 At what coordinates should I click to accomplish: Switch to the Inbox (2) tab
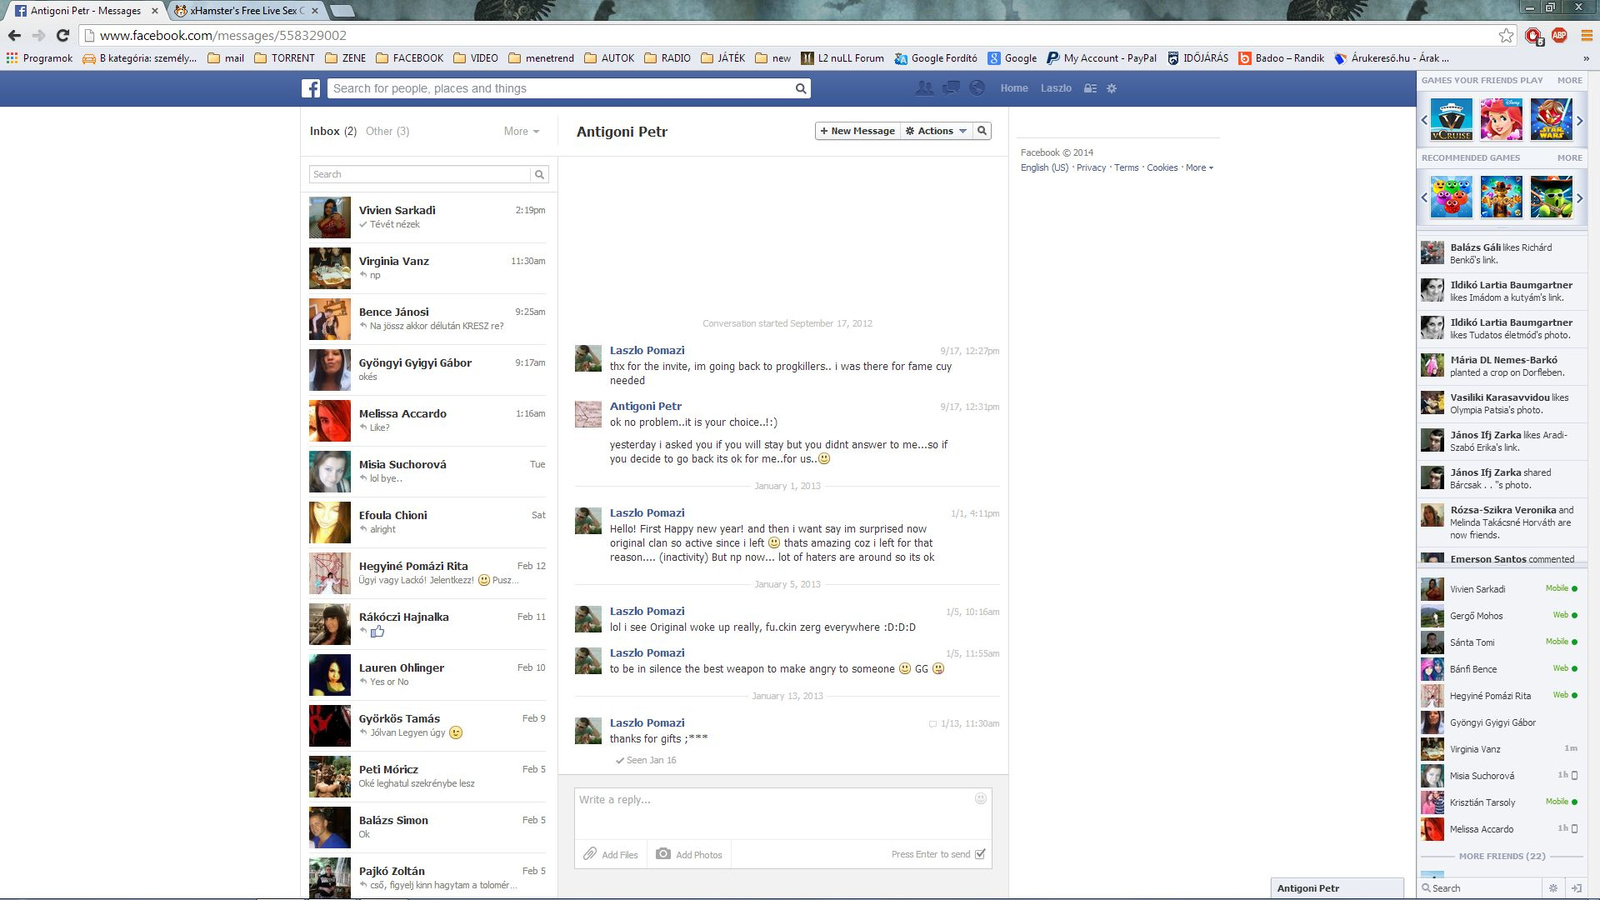pyautogui.click(x=333, y=131)
